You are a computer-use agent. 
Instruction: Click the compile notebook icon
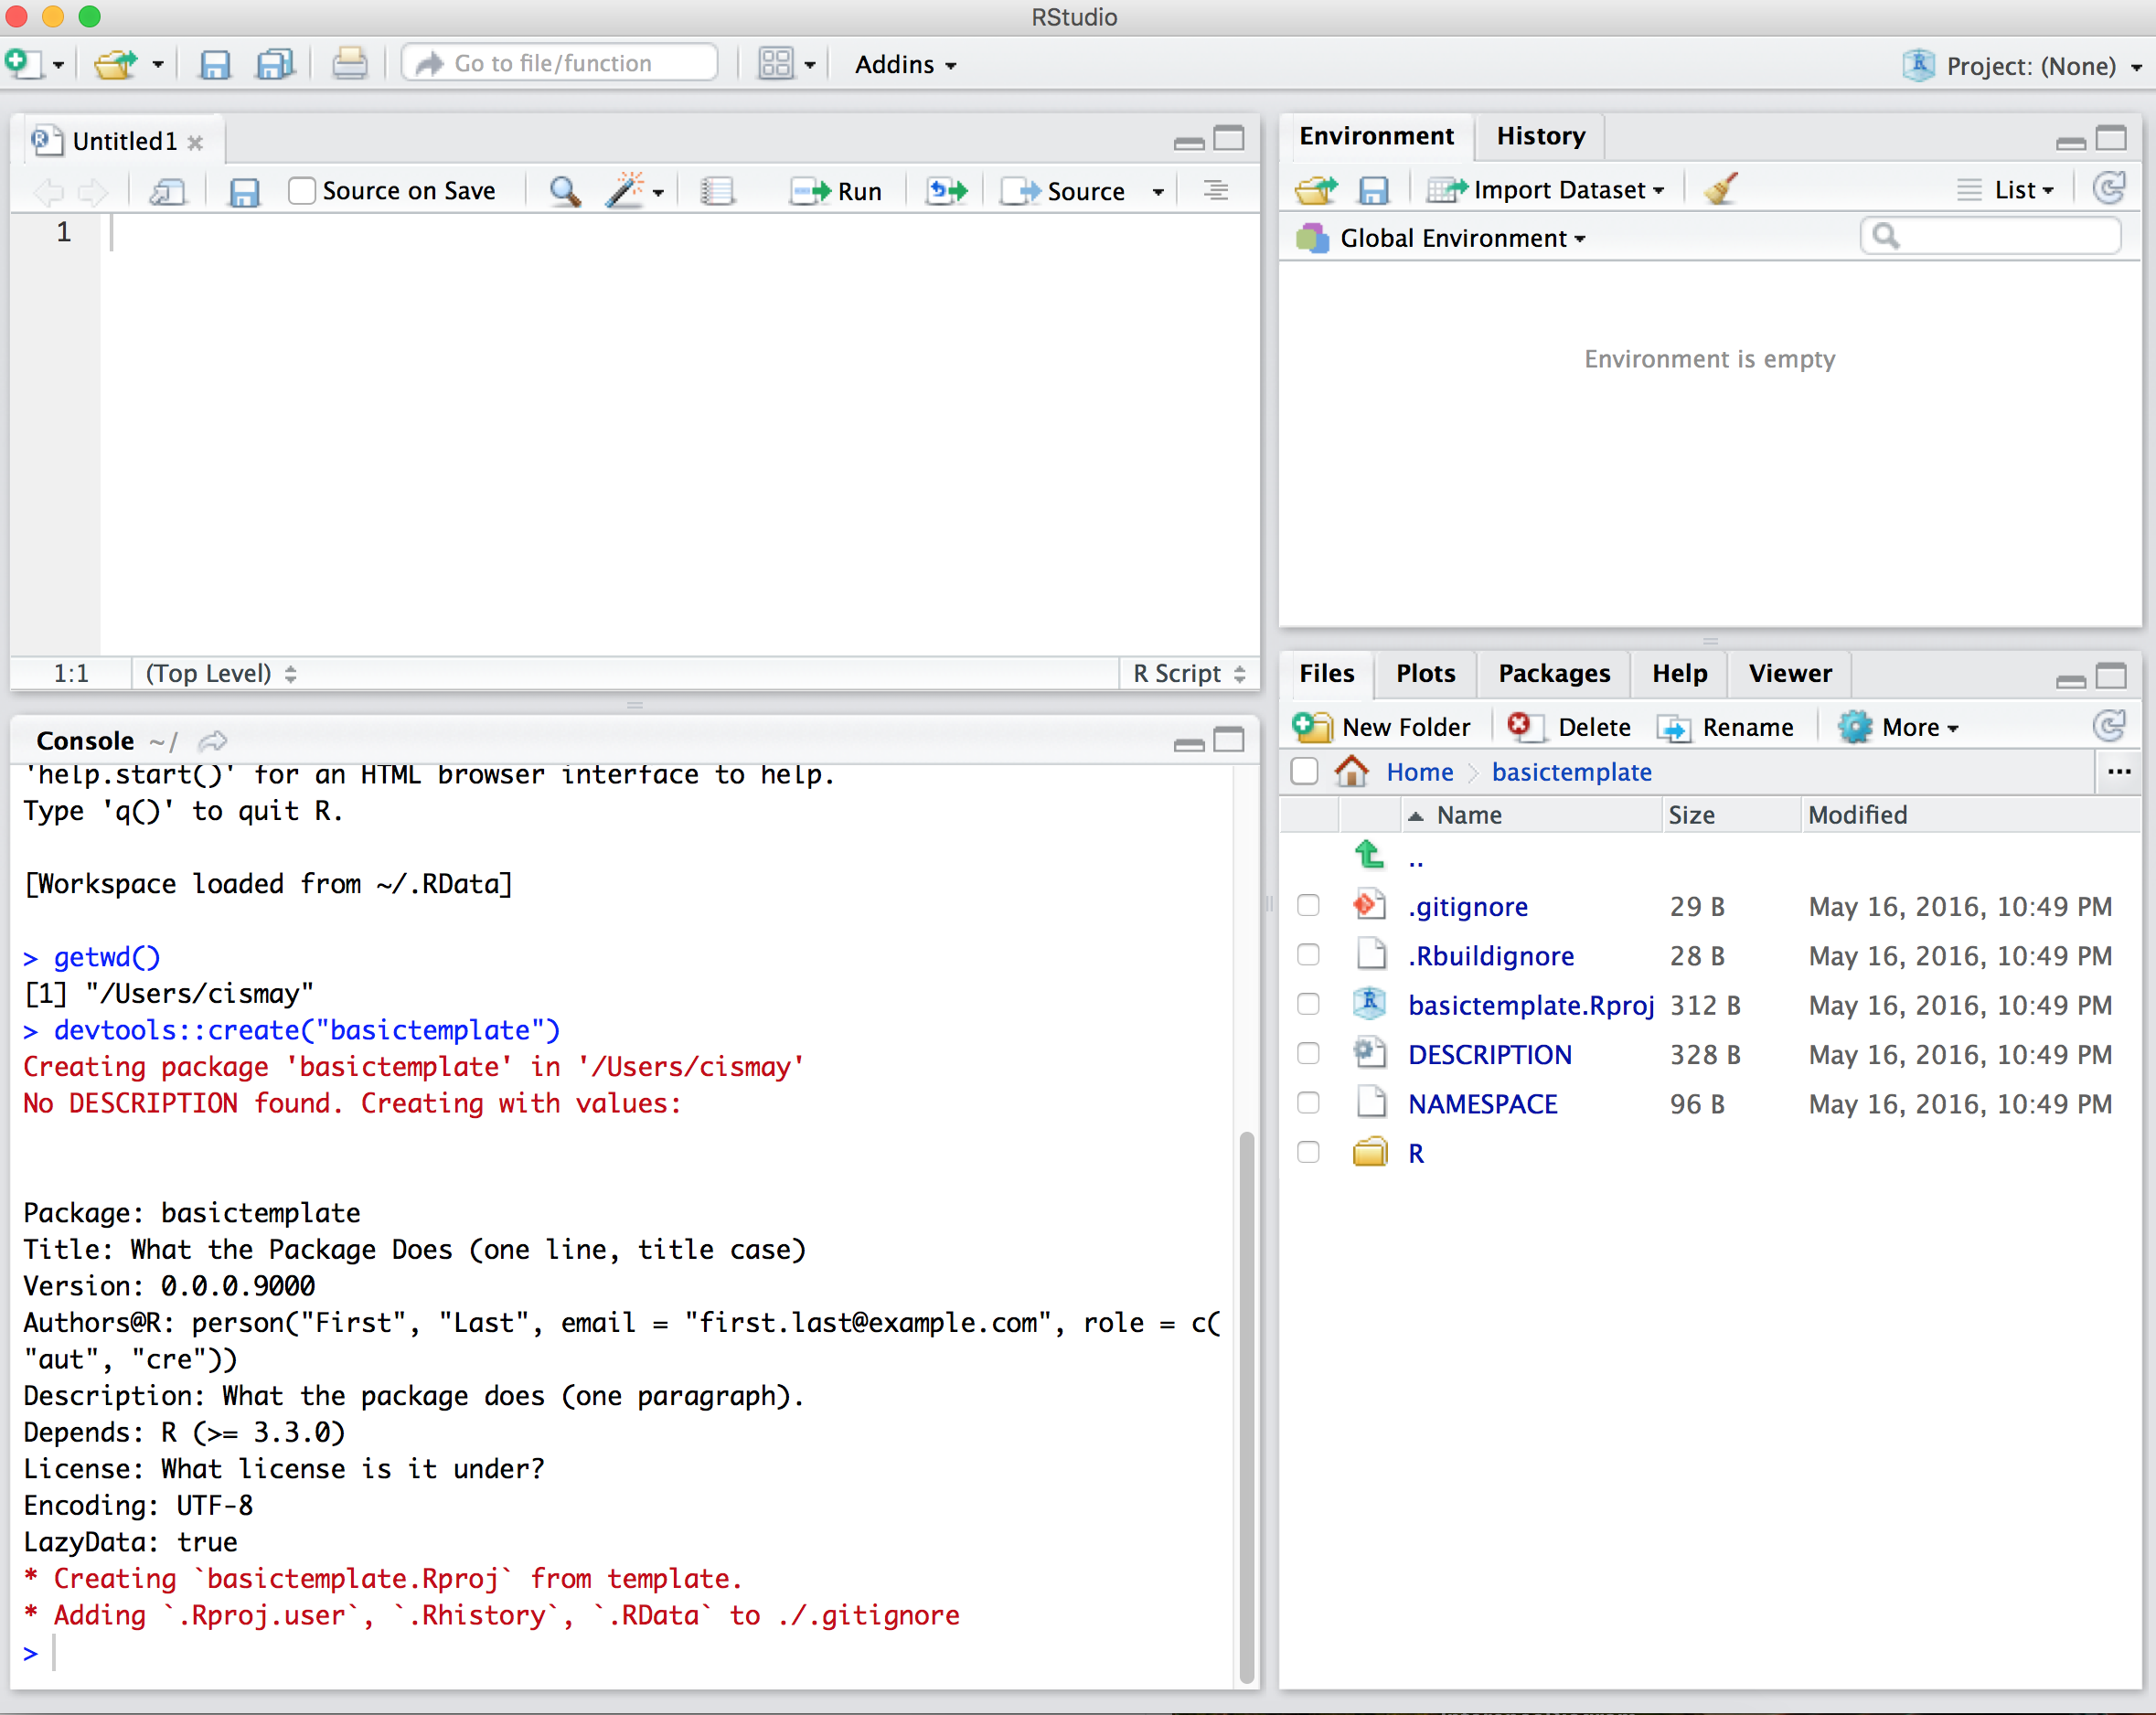click(x=717, y=191)
